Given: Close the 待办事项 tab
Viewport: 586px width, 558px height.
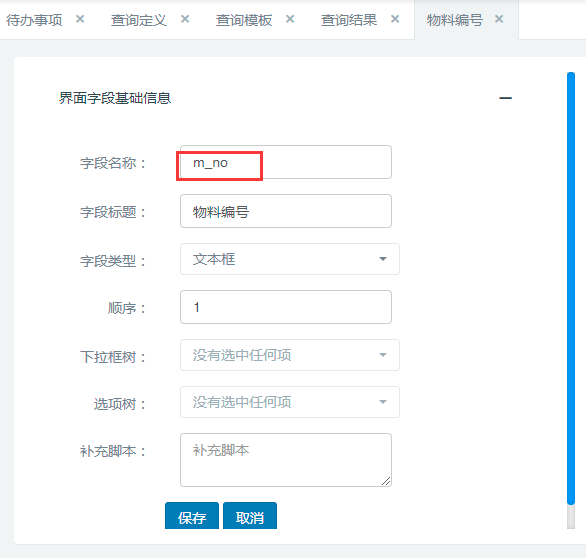Looking at the screenshot, I should 80,19.
